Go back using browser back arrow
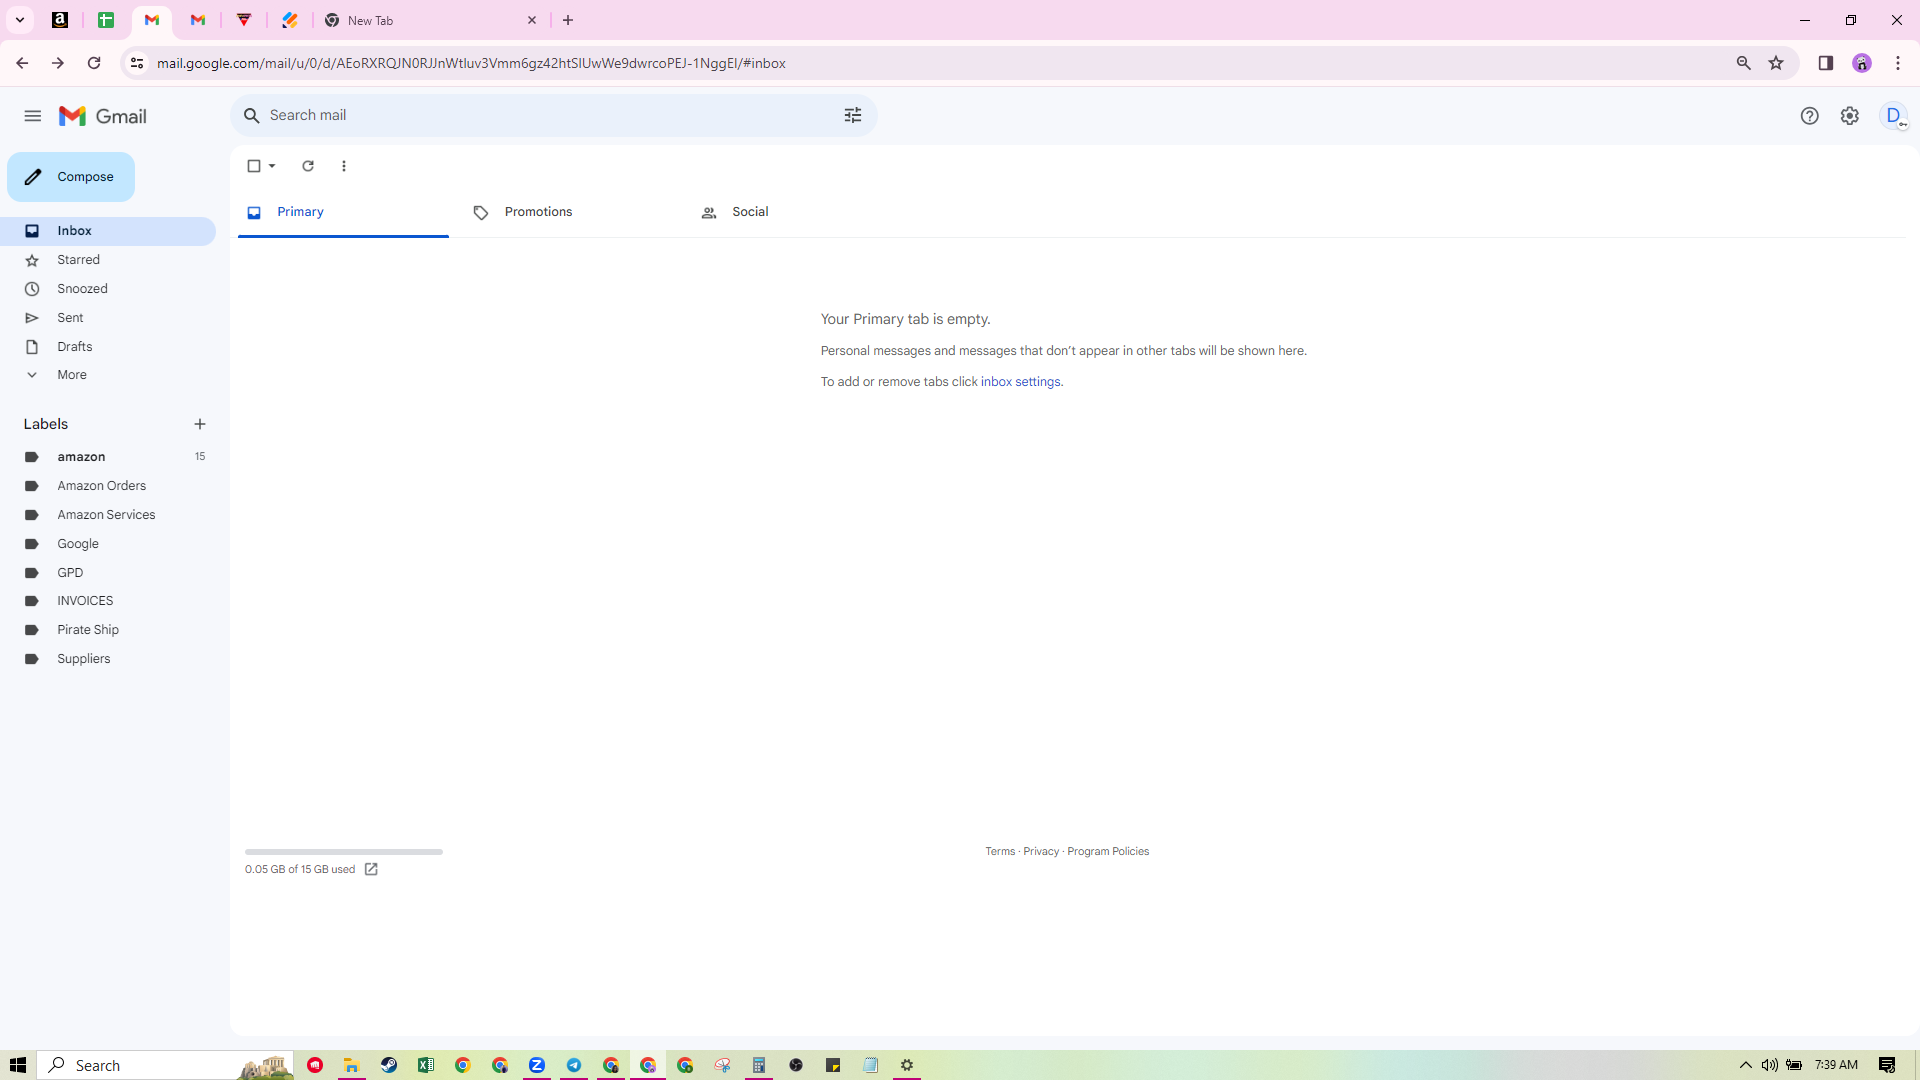Screen dimensions: 1920x1080 (x=22, y=63)
